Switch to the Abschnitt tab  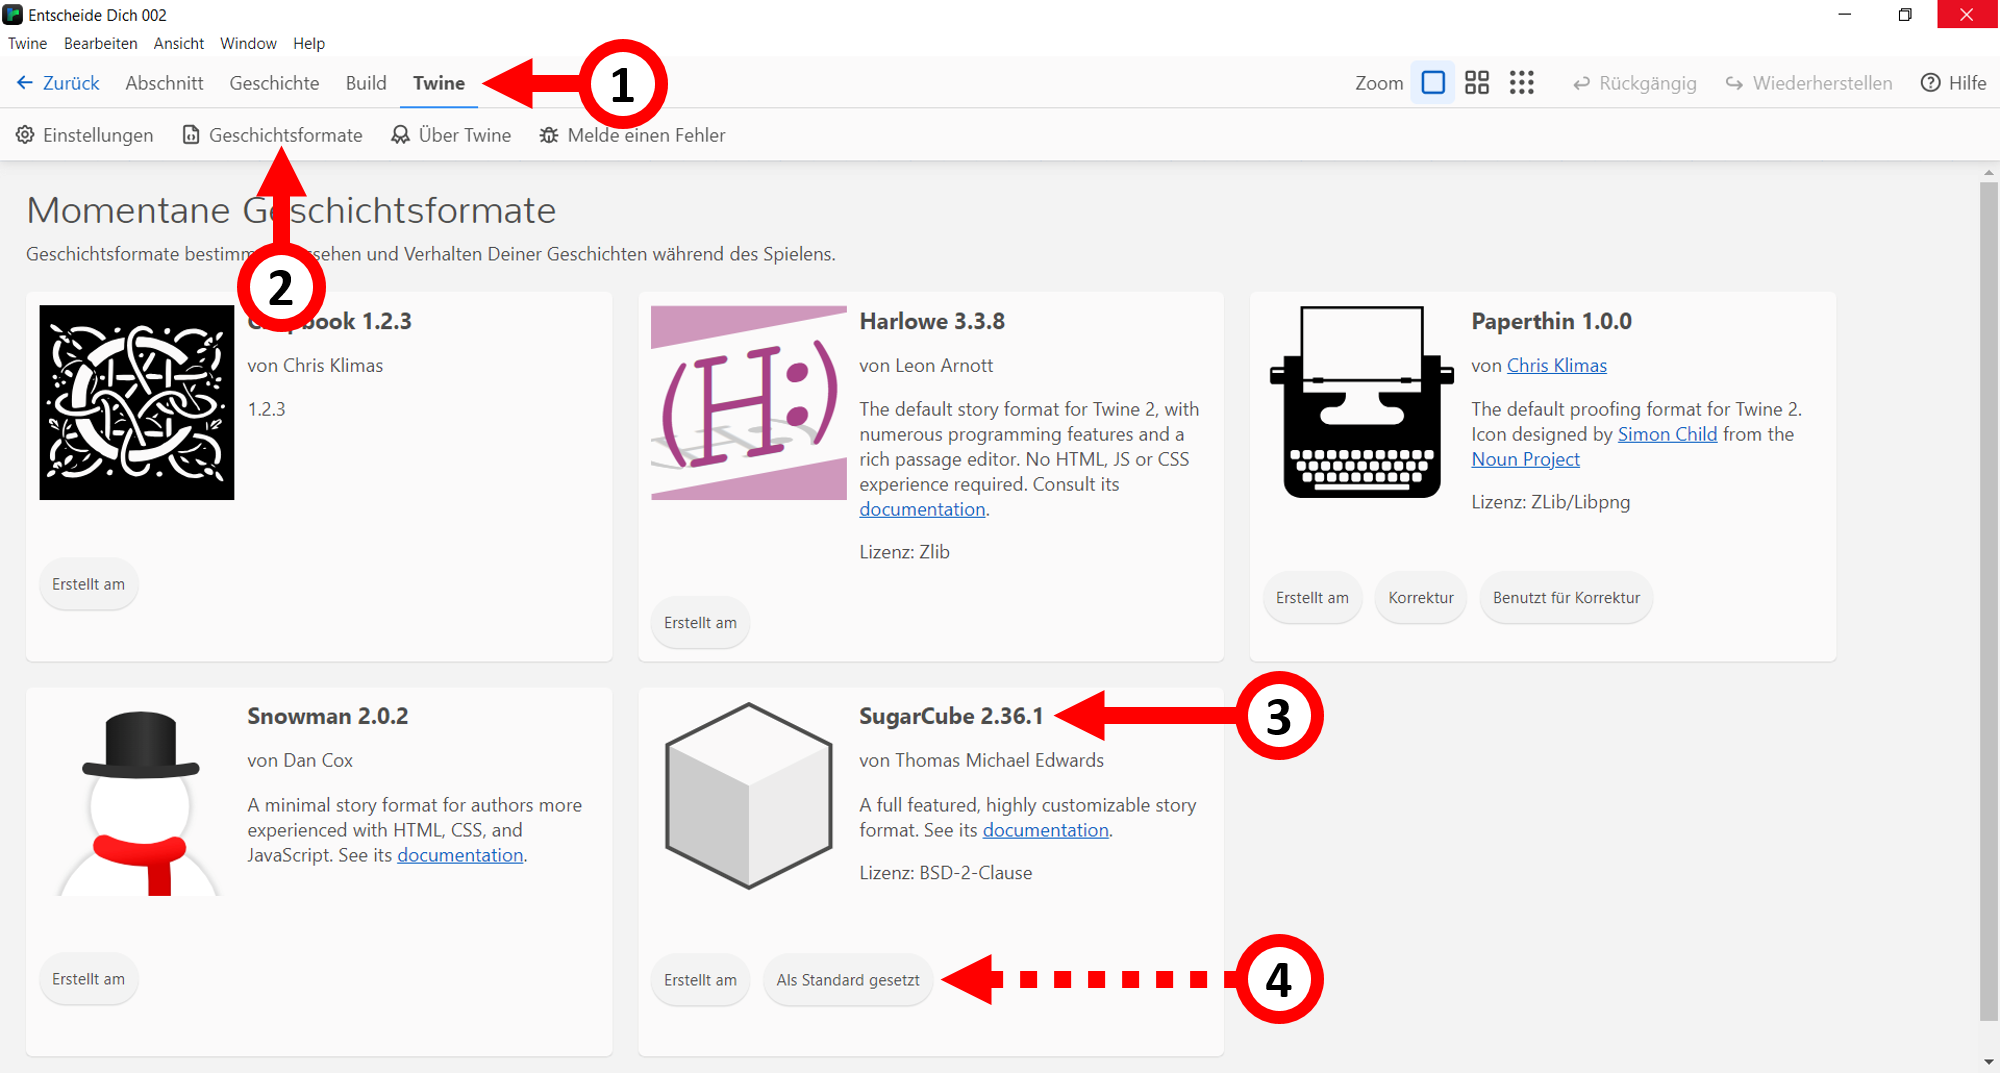click(x=164, y=83)
